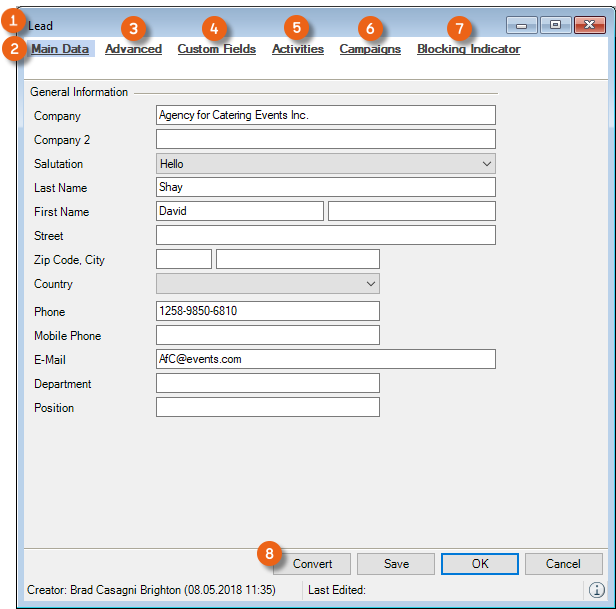Click the Save button
This screenshot has height=609, width=616.
(x=396, y=564)
